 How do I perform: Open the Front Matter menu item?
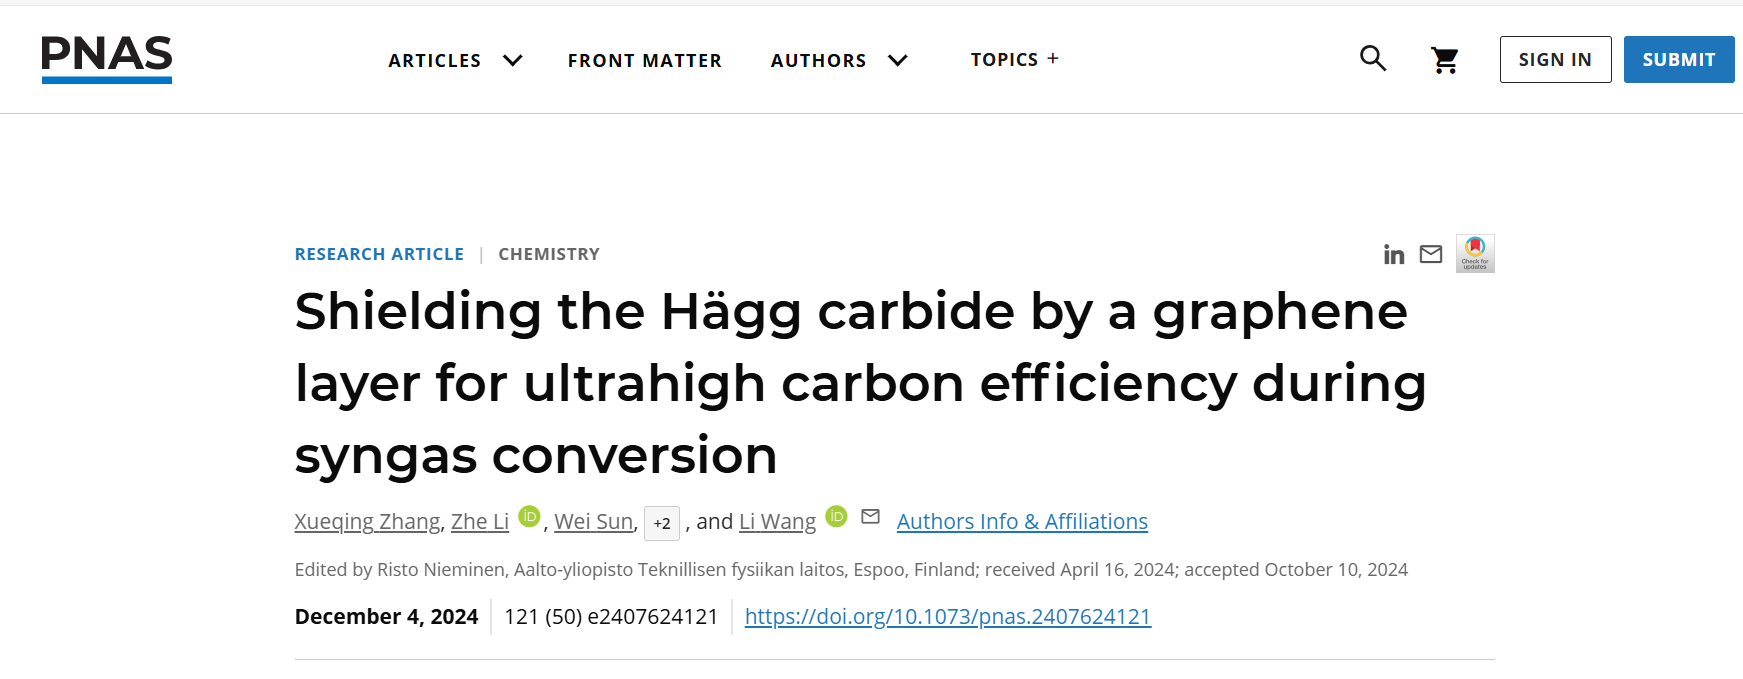(x=645, y=61)
